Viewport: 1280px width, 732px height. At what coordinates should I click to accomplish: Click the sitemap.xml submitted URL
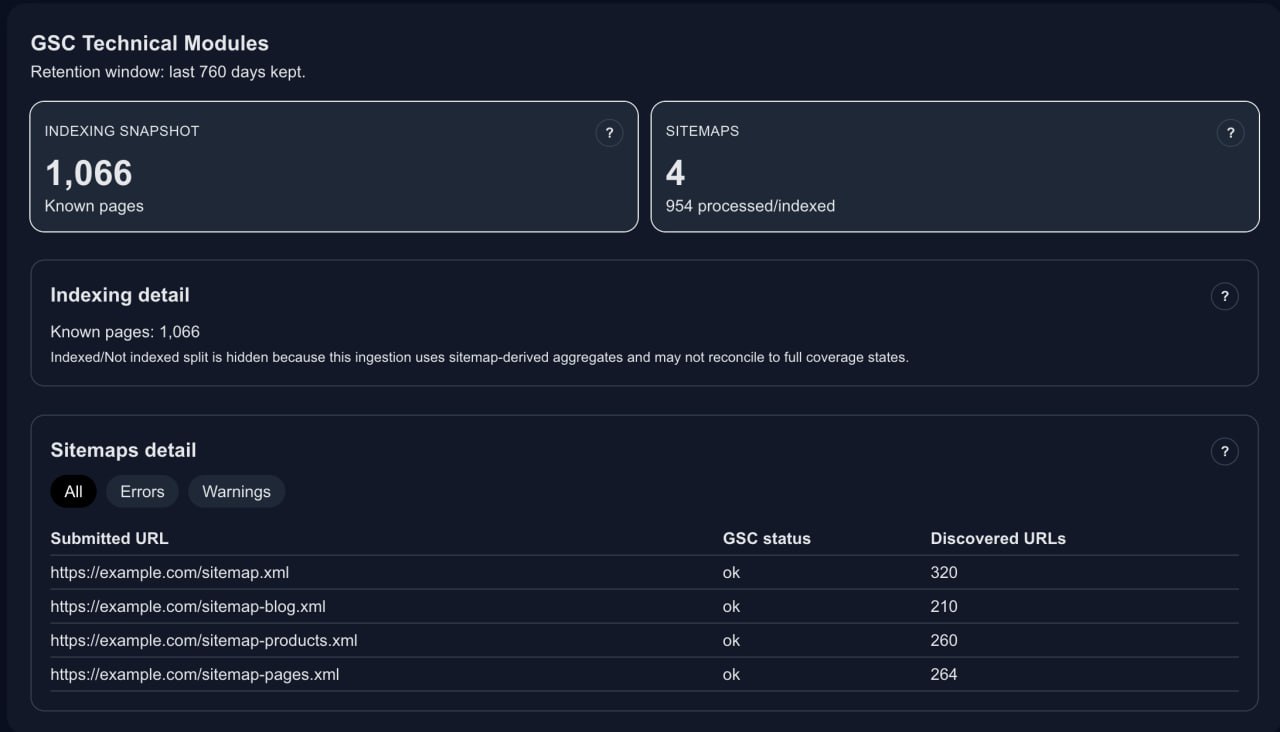point(170,573)
